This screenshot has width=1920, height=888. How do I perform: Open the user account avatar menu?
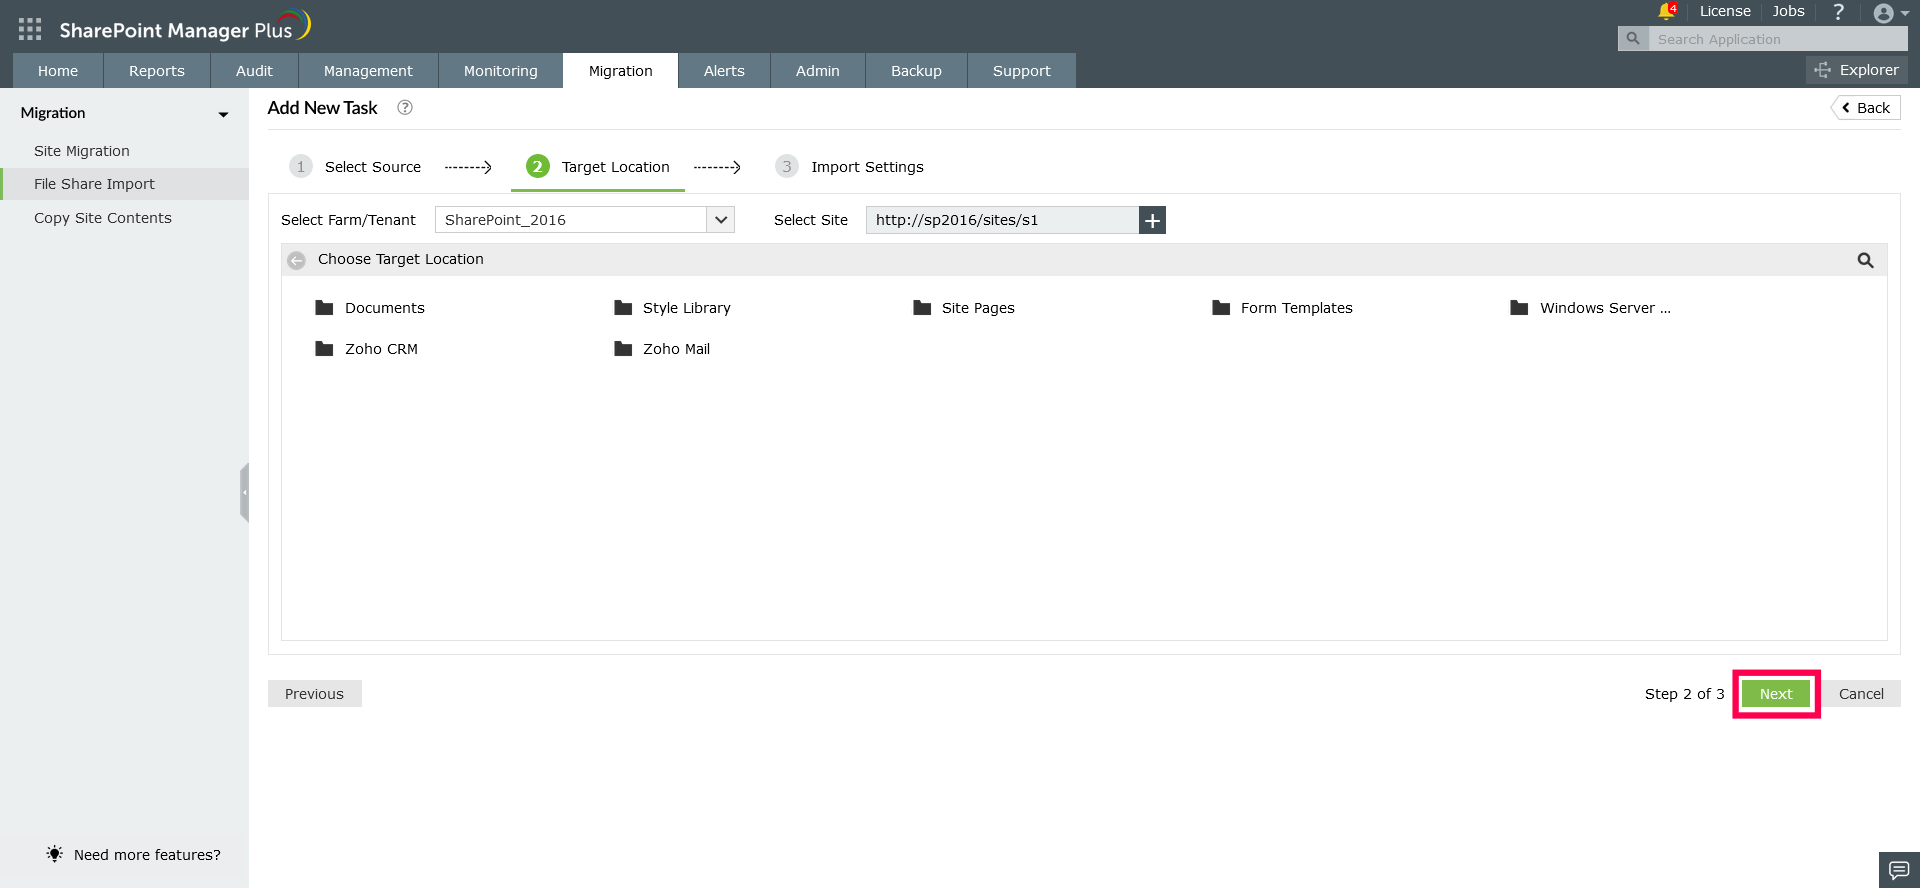[1884, 13]
